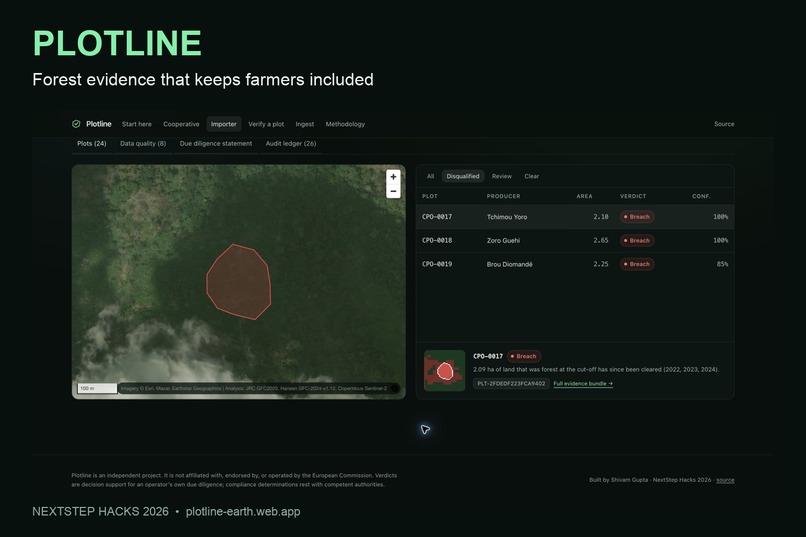
Task: Click producer name Tchimou Yoro
Action: coord(507,217)
